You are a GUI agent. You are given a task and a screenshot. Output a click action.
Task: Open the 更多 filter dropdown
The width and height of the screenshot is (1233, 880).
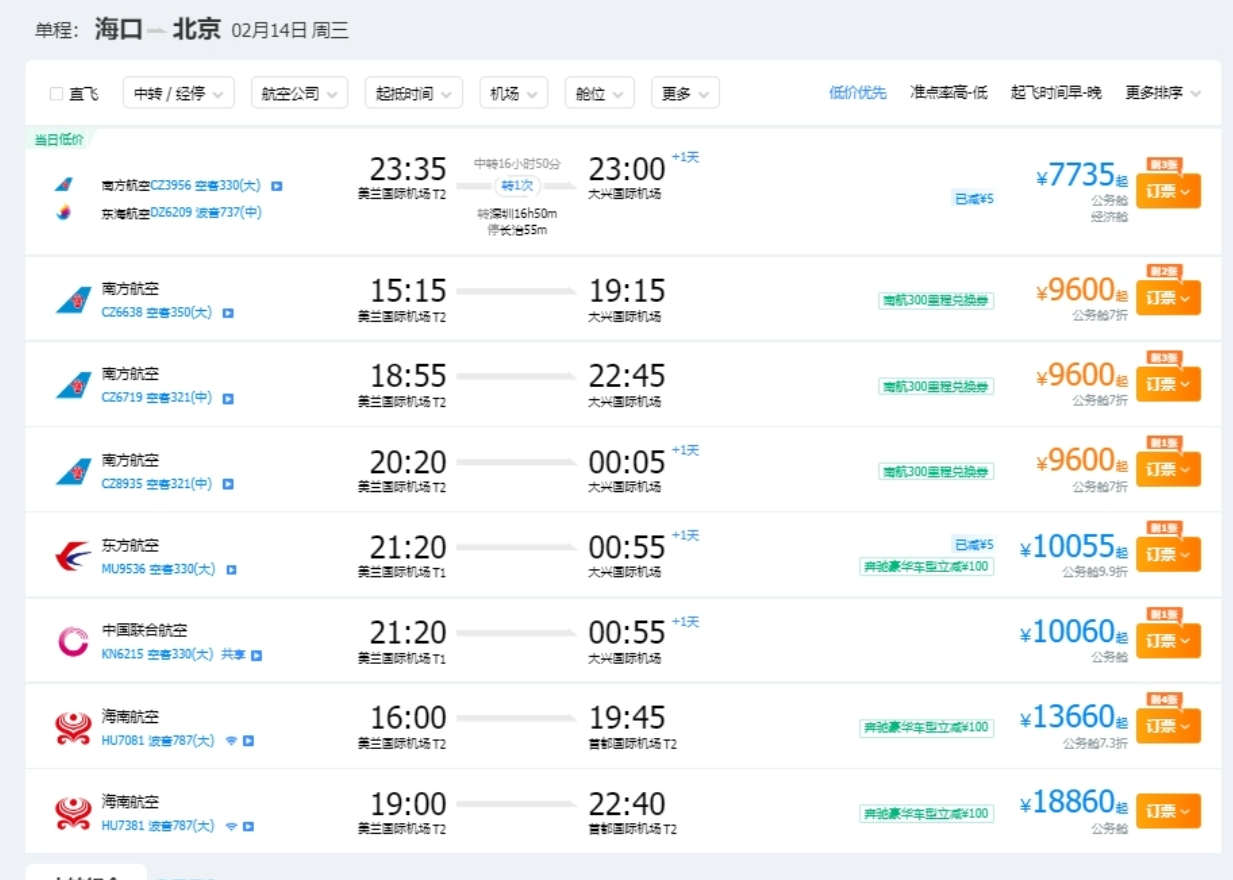coord(686,93)
